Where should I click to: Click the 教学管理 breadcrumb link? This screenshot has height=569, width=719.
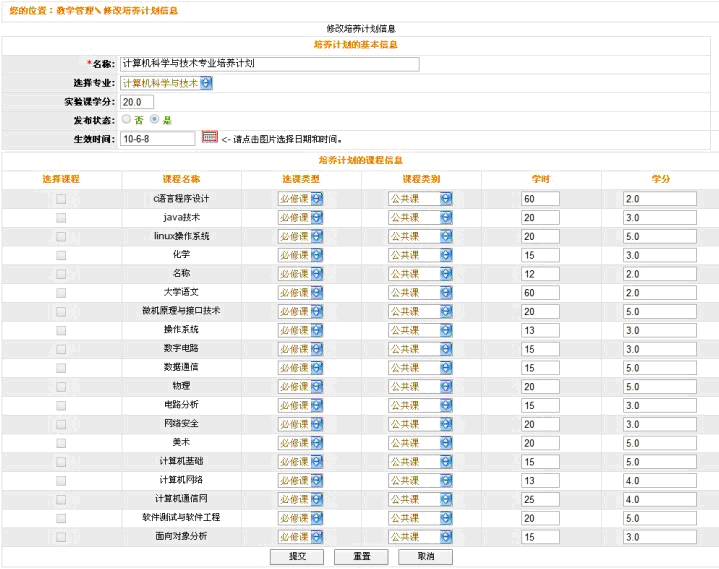(x=76, y=10)
